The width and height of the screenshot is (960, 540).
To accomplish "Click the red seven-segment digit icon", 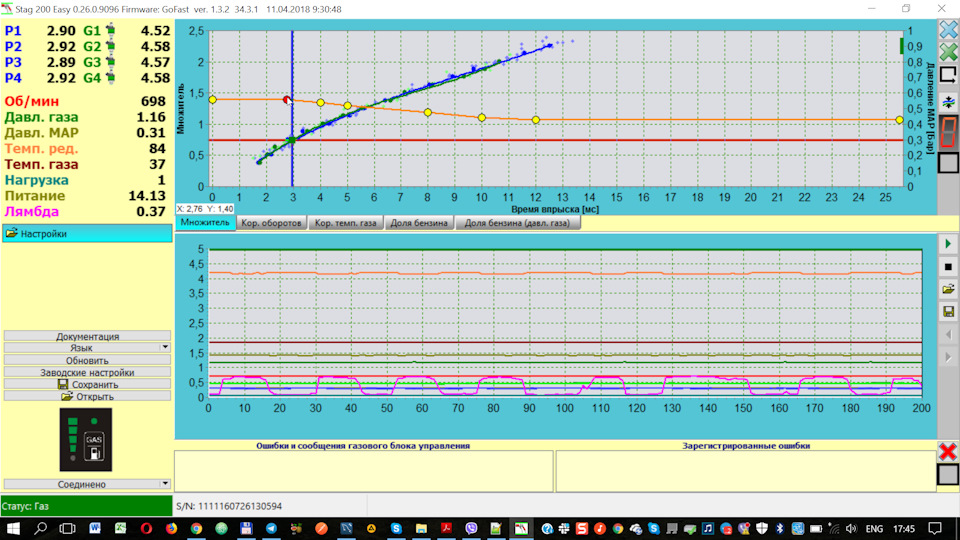I will [x=948, y=131].
